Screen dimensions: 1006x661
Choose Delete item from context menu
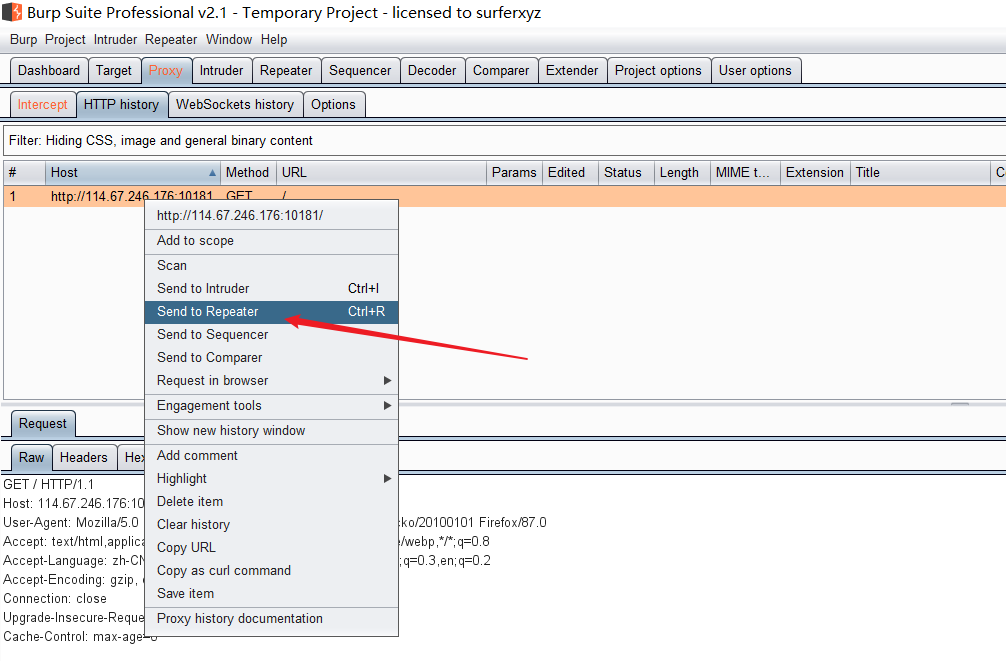pos(271,502)
